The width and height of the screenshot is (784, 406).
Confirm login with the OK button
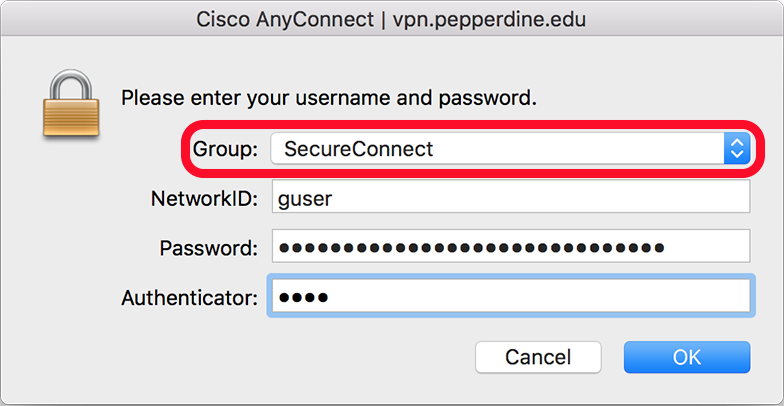tap(686, 357)
